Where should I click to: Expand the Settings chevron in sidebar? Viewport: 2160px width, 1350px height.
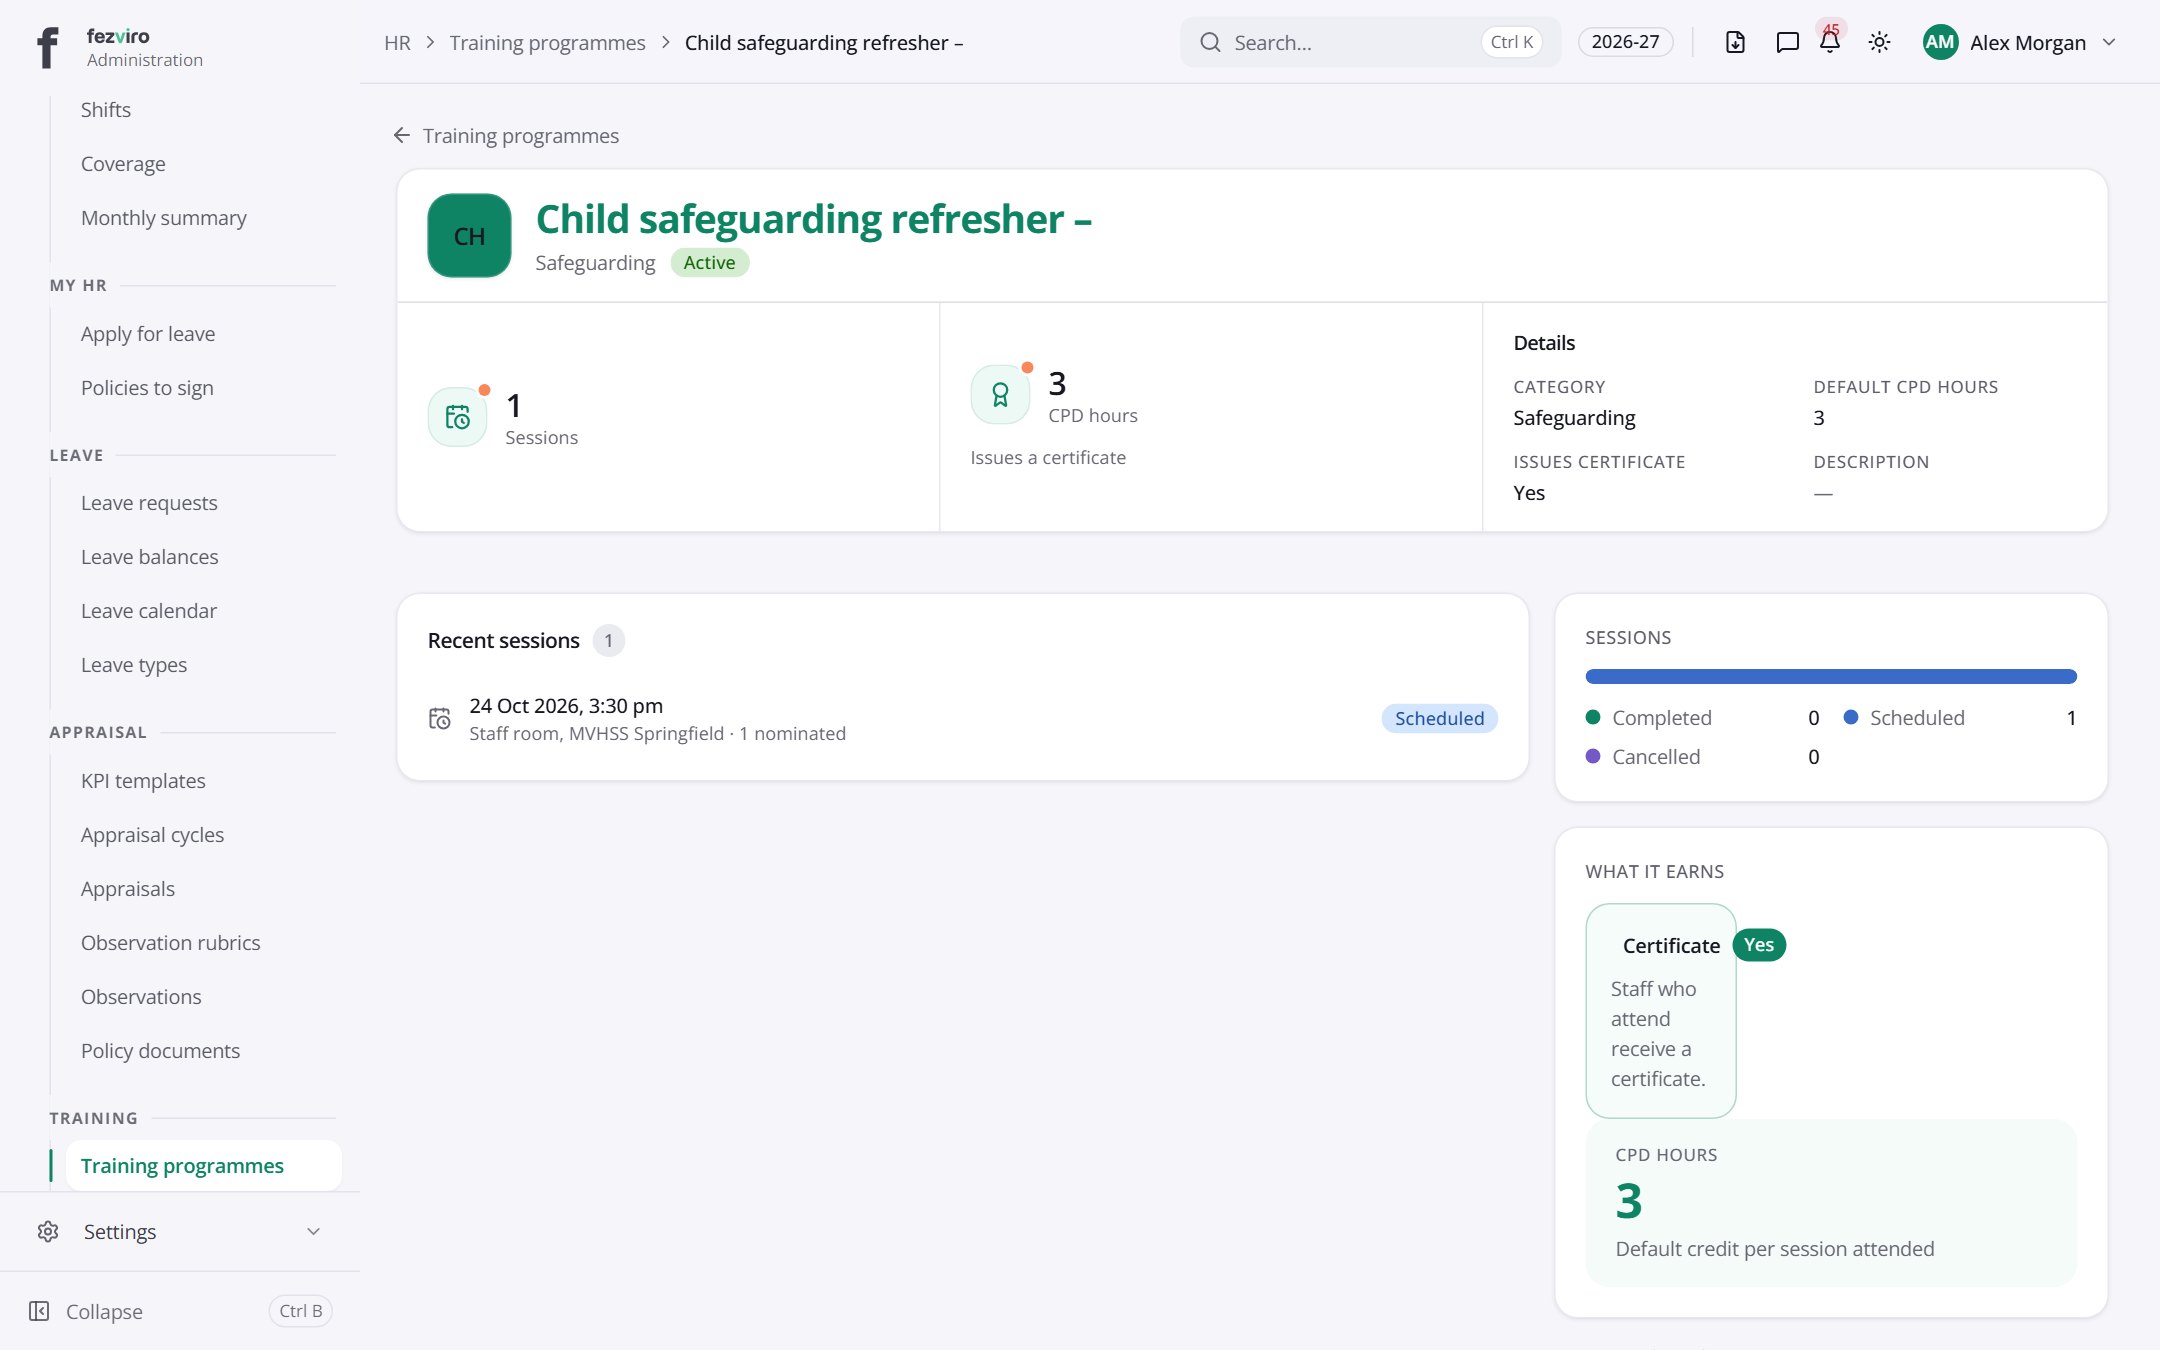[314, 1231]
